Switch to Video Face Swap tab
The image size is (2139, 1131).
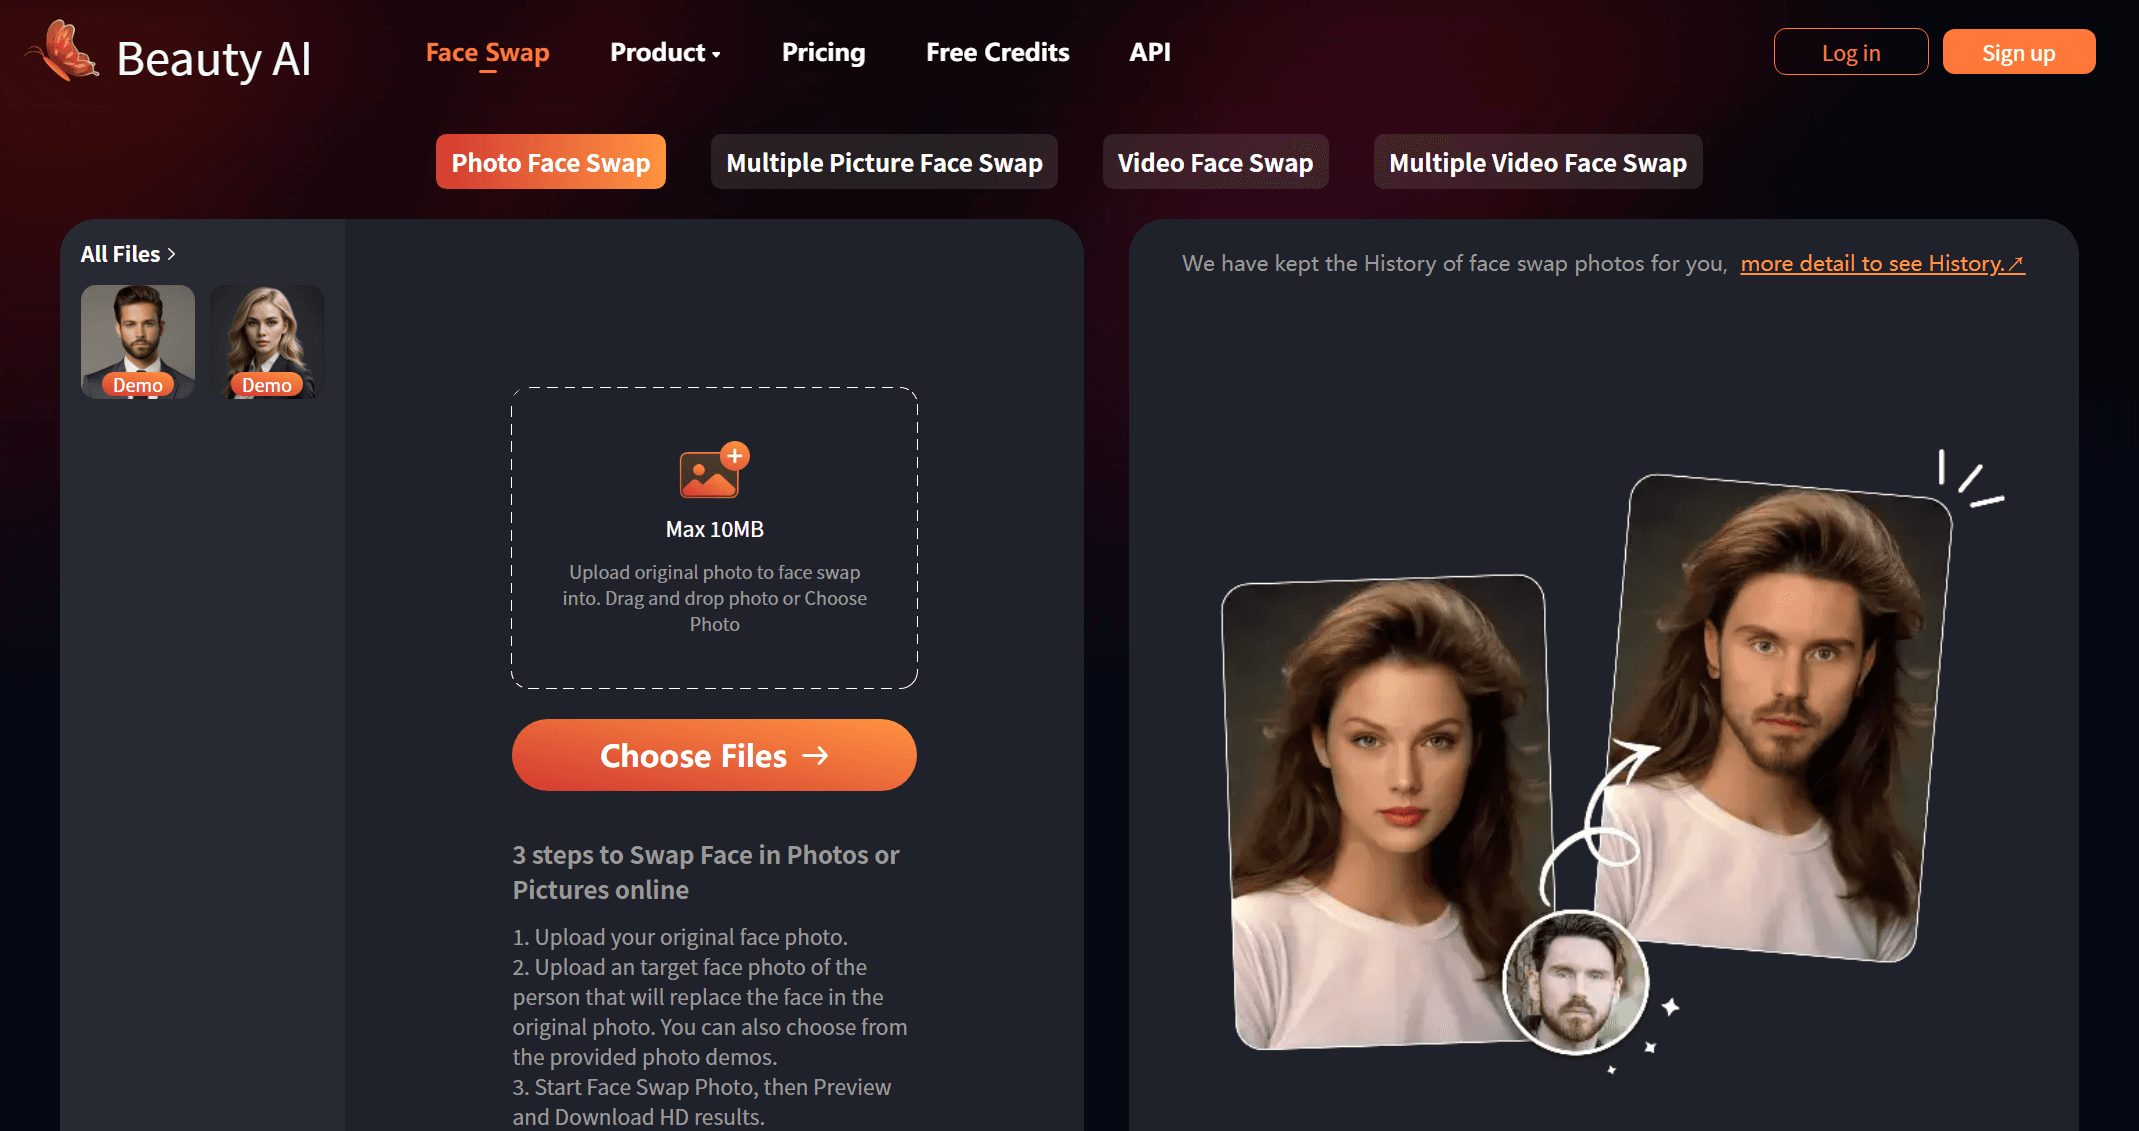pyautogui.click(x=1215, y=162)
